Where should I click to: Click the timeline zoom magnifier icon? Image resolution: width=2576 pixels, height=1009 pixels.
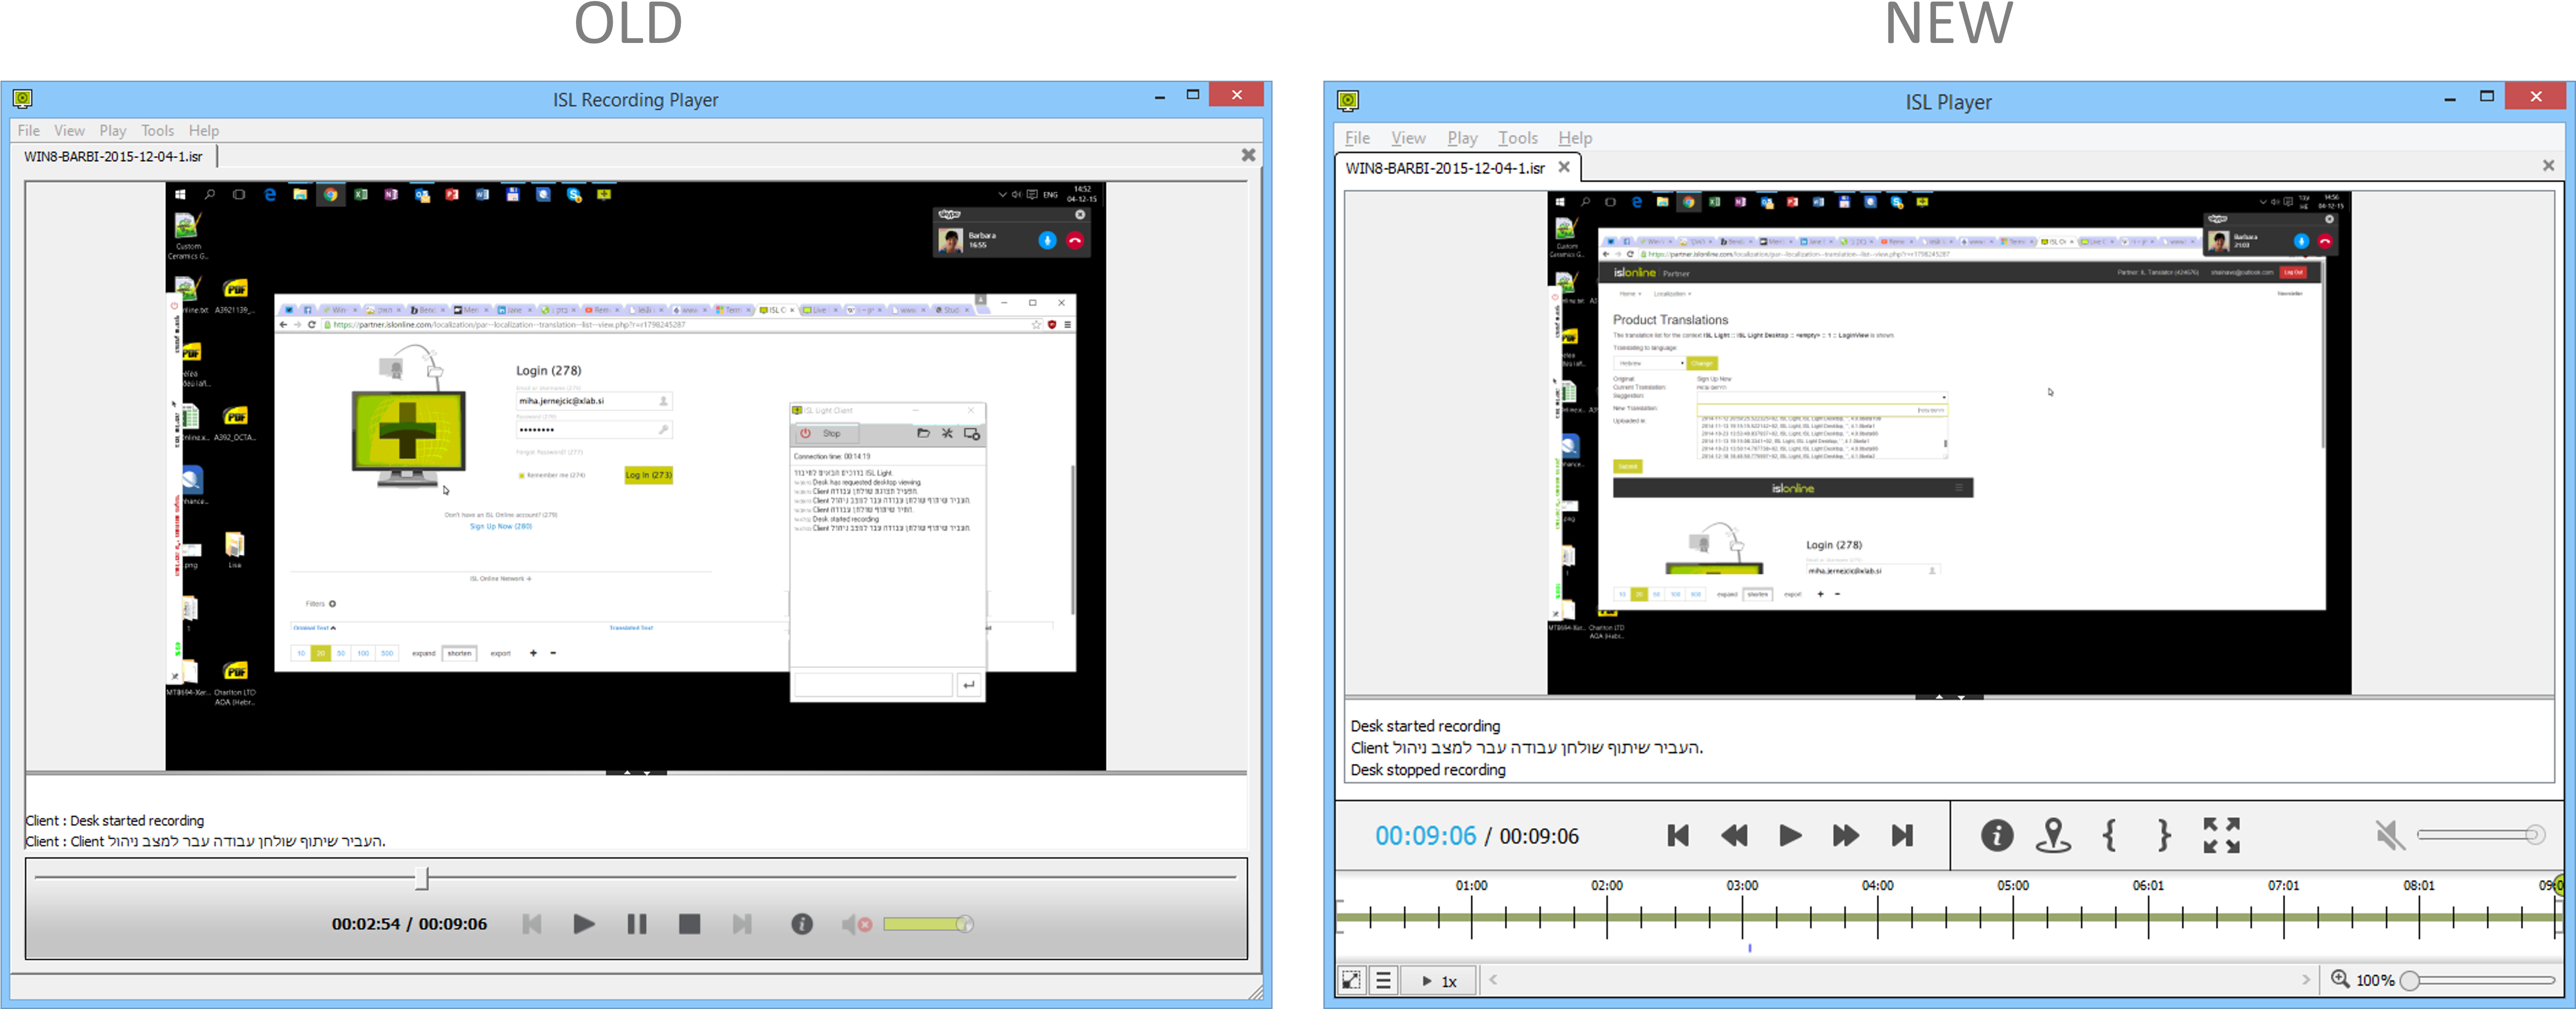(2340, 979)
